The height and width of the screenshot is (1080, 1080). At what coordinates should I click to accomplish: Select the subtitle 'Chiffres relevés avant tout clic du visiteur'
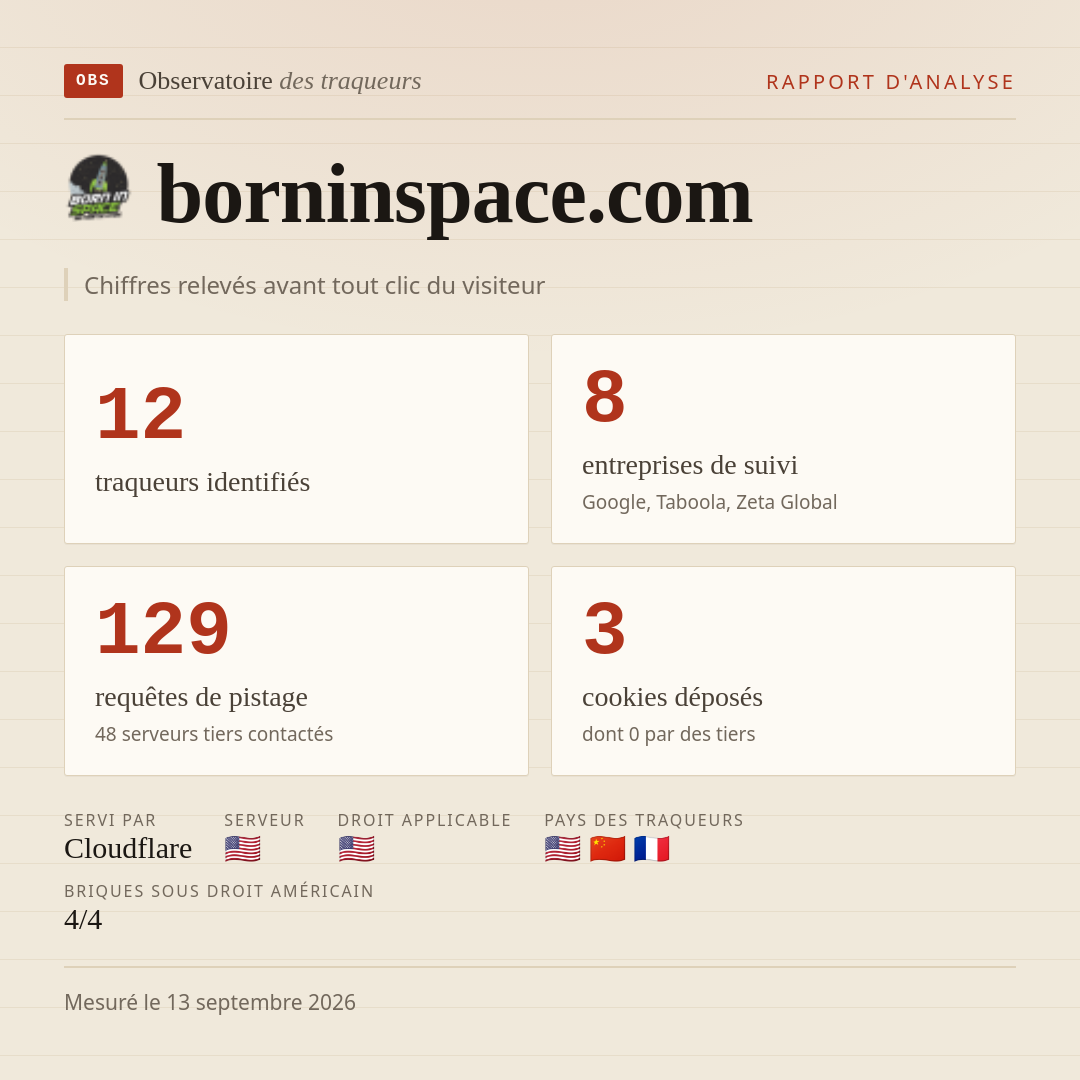[x=314, y=285]
